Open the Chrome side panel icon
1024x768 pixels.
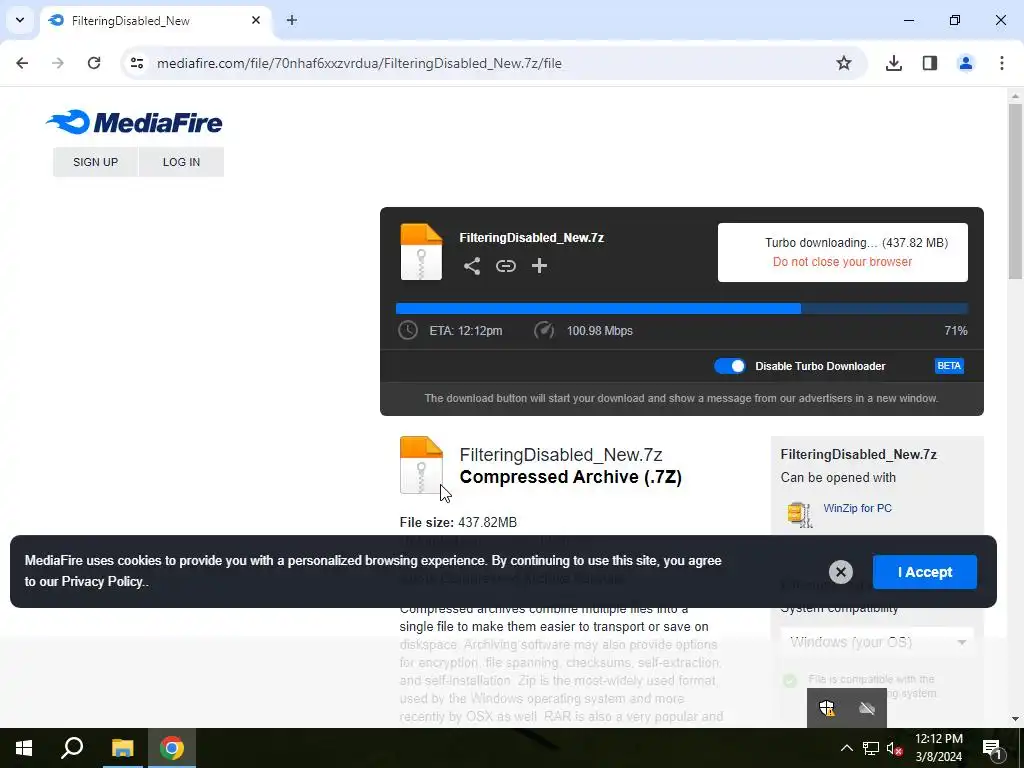[x=929, y=63]
